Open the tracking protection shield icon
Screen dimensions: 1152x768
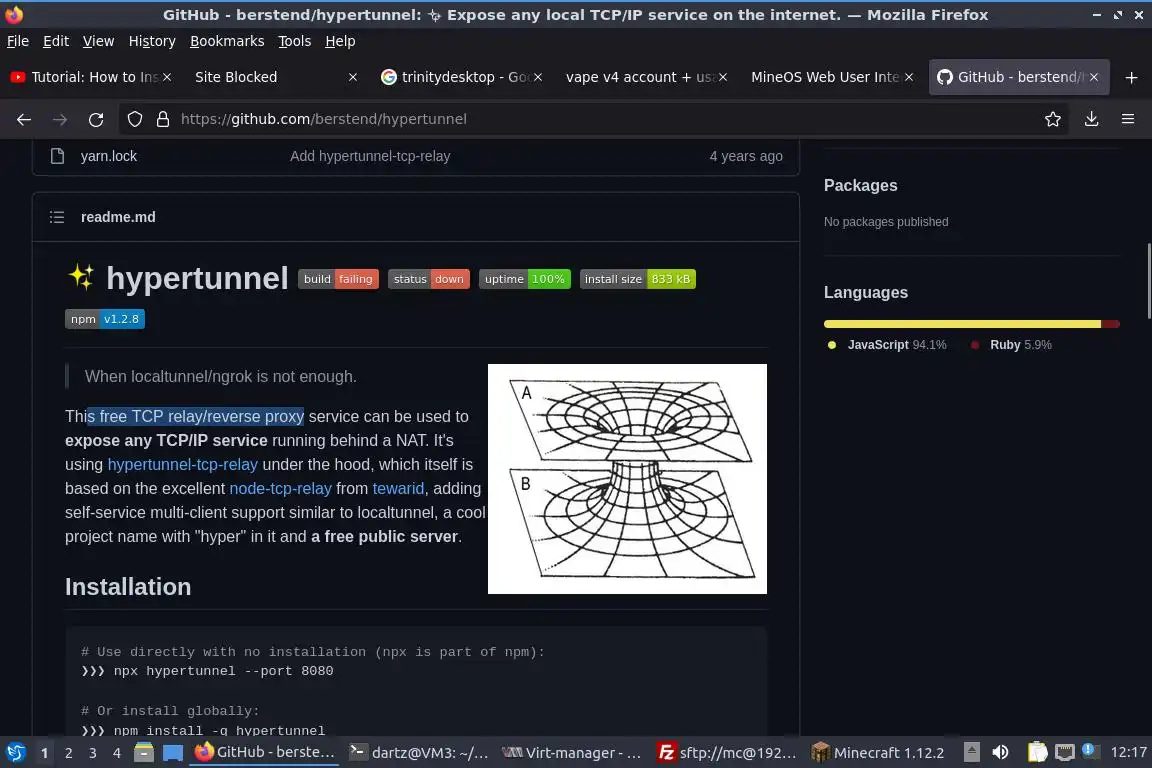point(134,119)
